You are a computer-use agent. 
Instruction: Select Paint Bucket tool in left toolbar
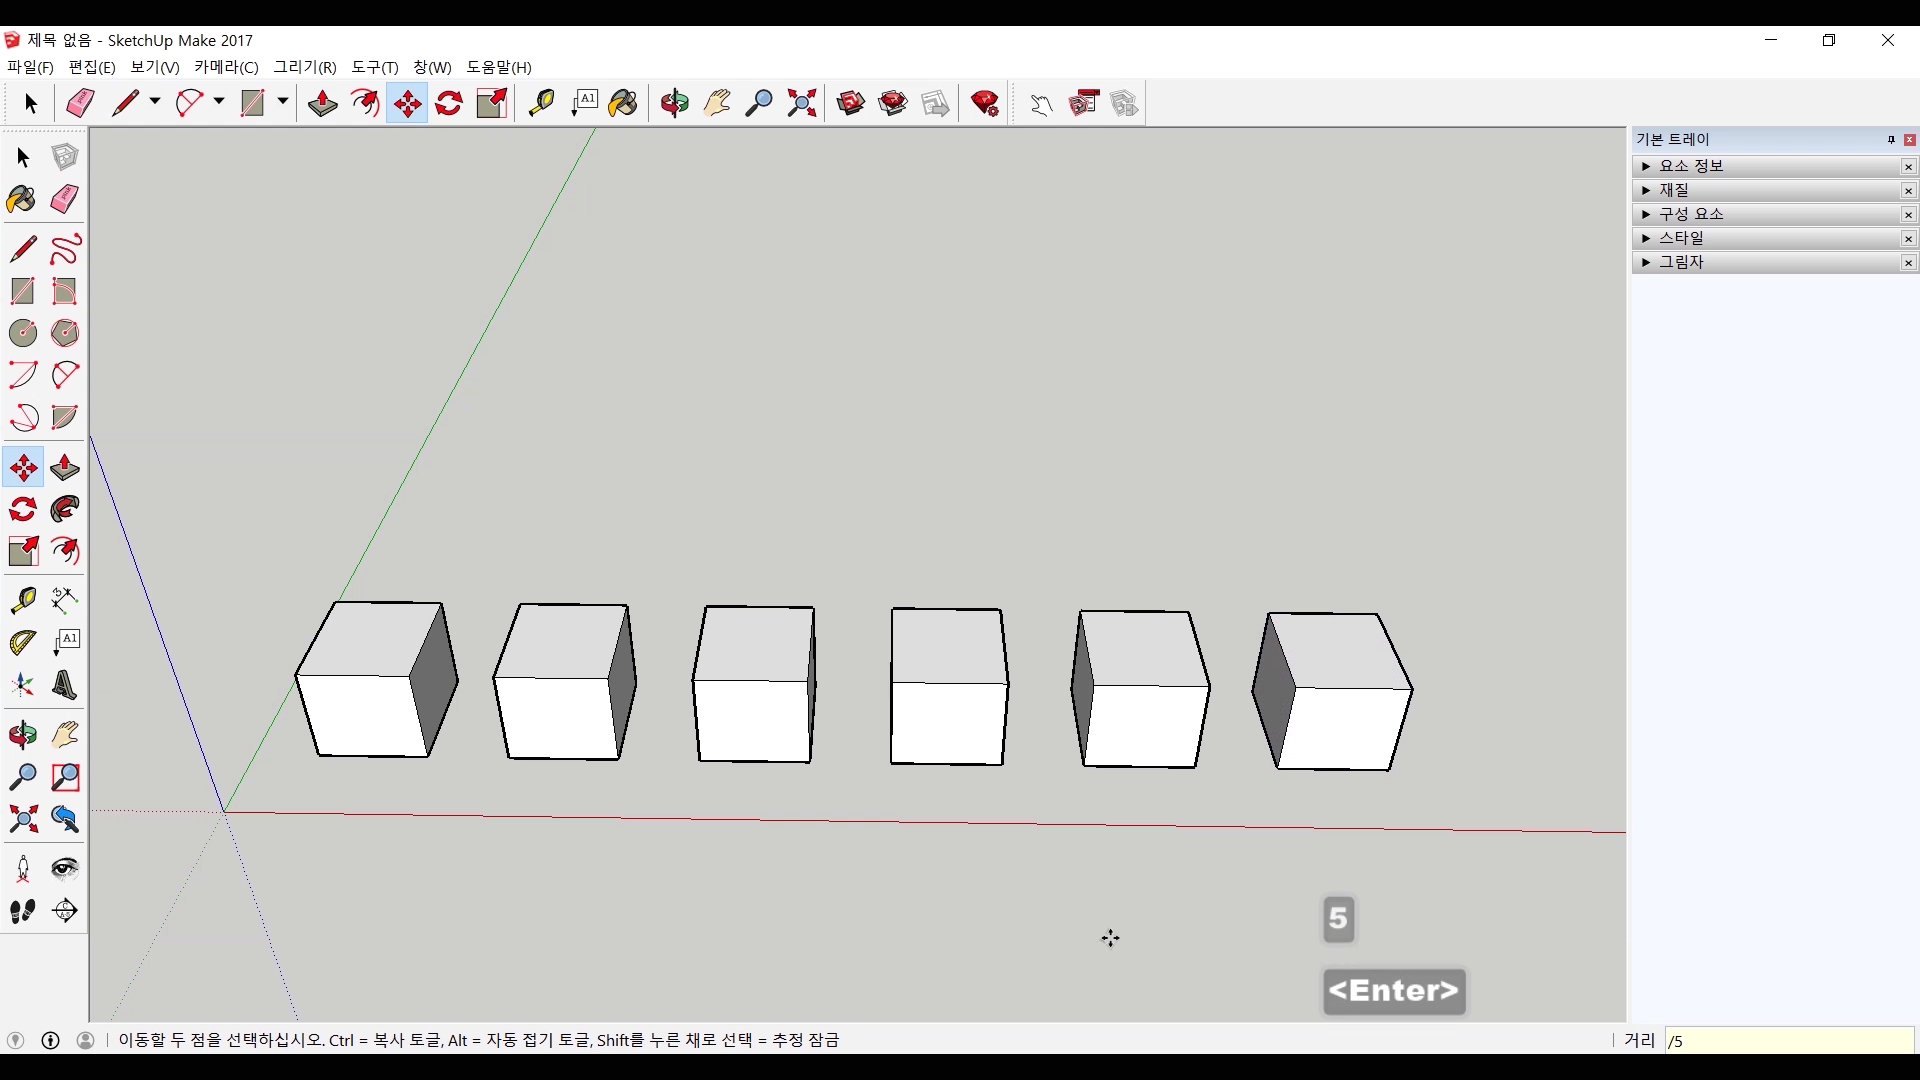coord(22,199)
